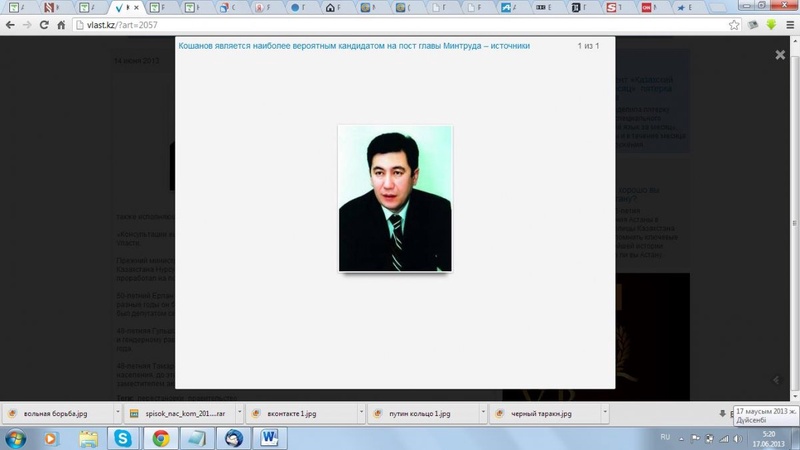Viewport: 800px width, 450px height.
Task: Open Windows Explorer from the taskbar
Action: point(88,438)
